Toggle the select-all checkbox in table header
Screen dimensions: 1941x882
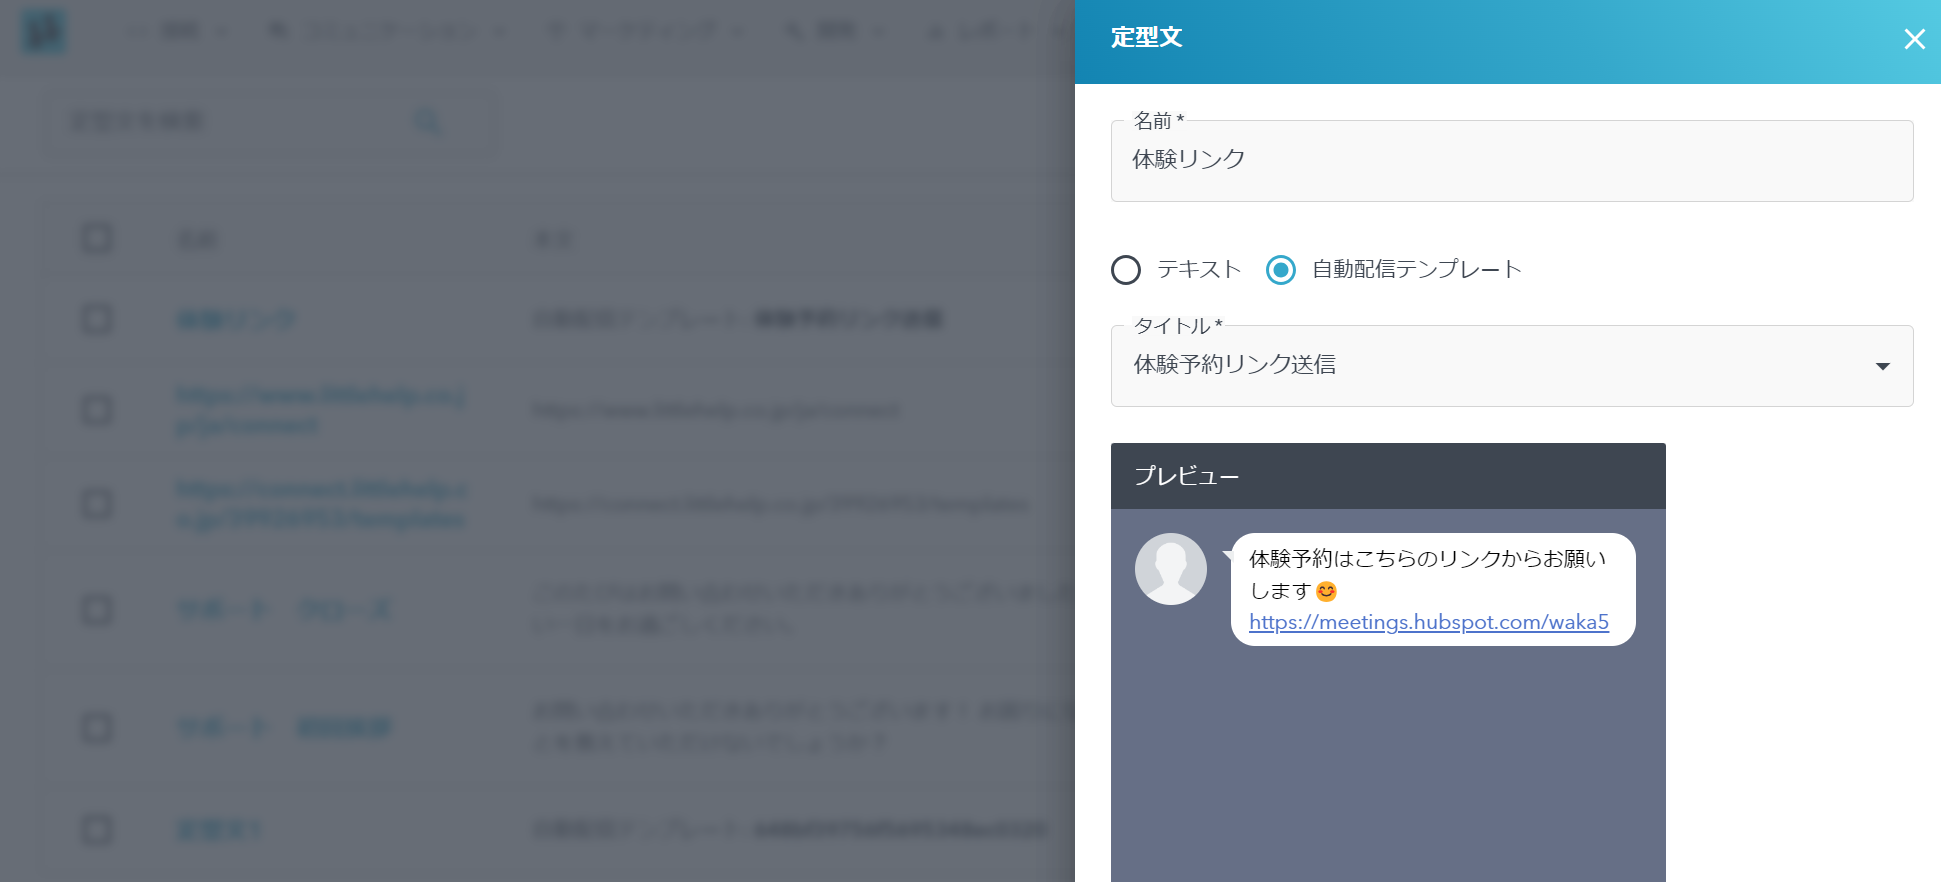point(97,238)
